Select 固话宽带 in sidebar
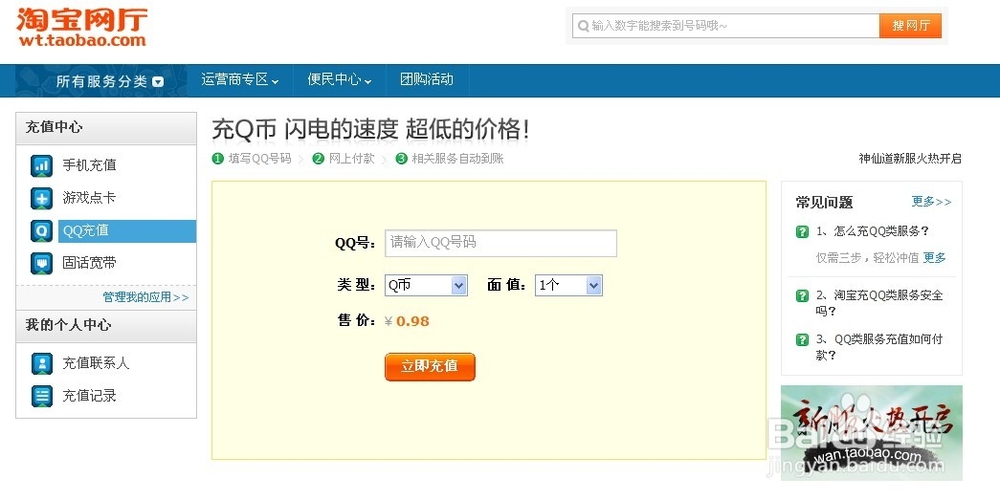This screenshot has height=500, width=1000. click(x=89, y=263)
